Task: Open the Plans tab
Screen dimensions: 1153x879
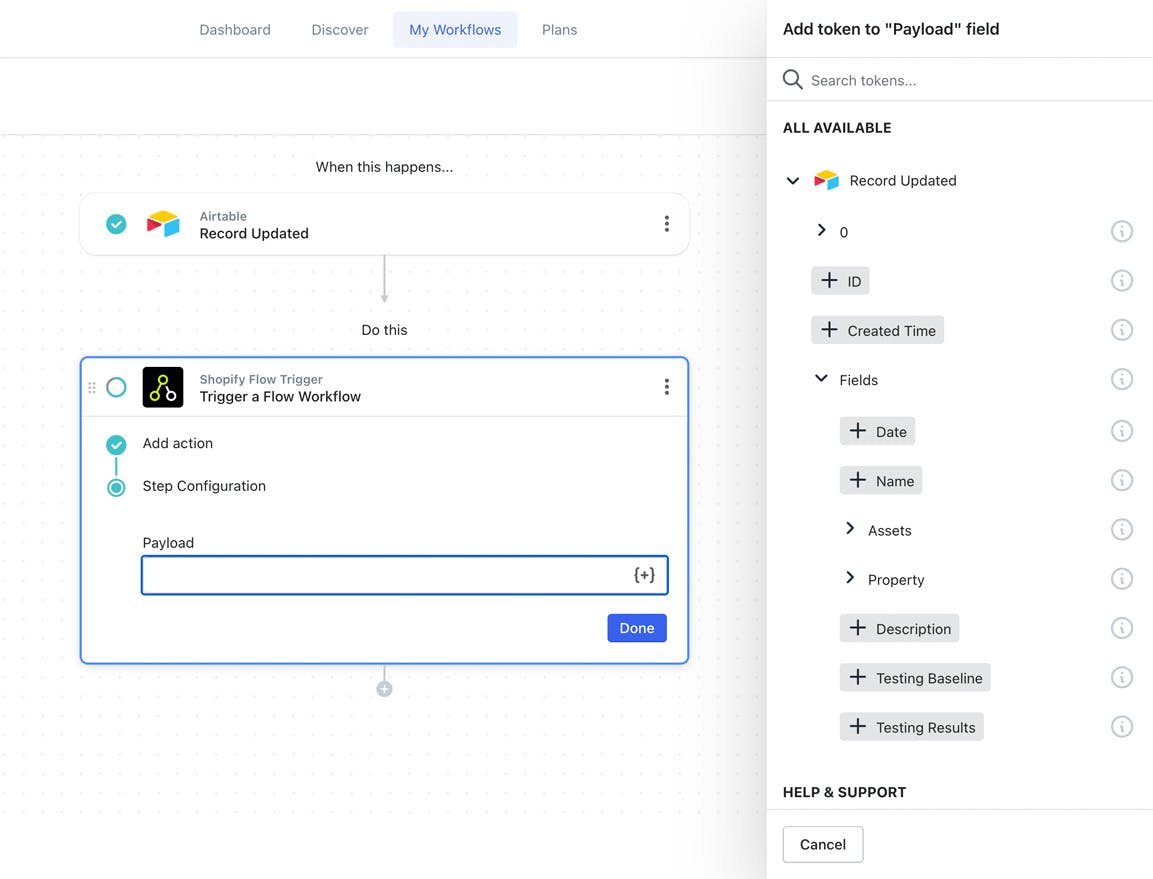Action: point(560,29)
